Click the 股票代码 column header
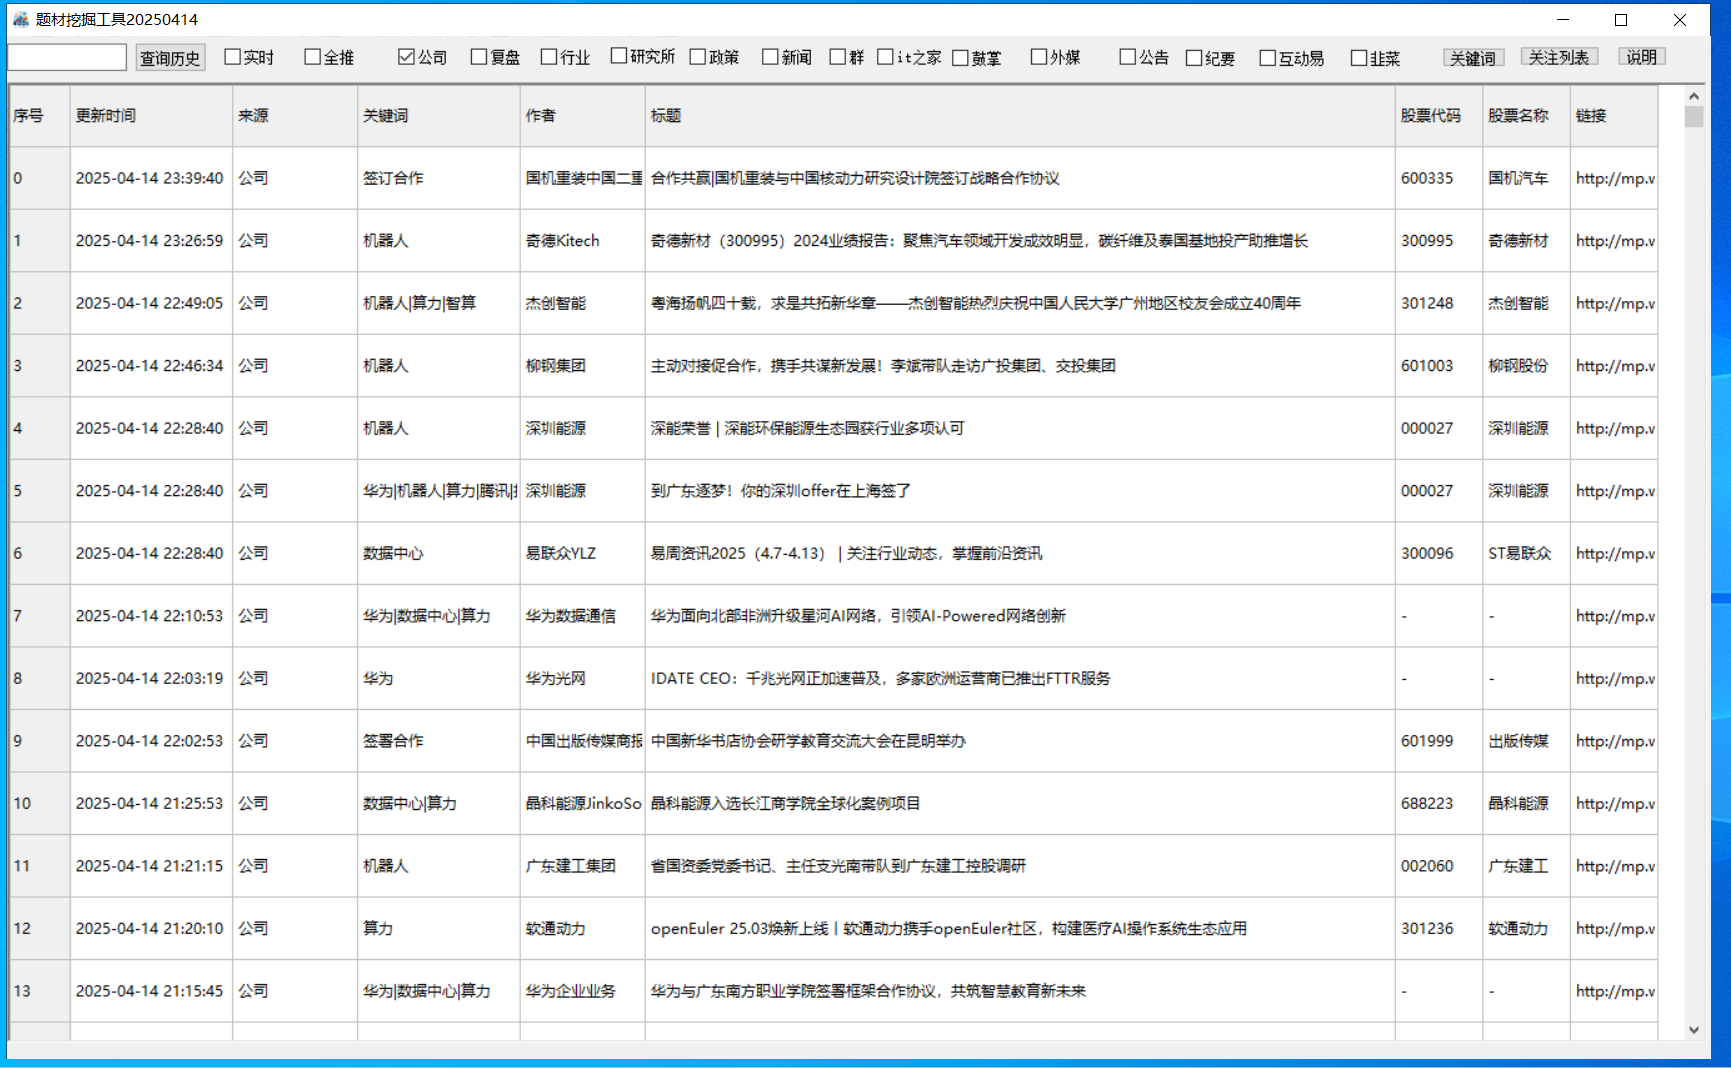 [1439, 116]
